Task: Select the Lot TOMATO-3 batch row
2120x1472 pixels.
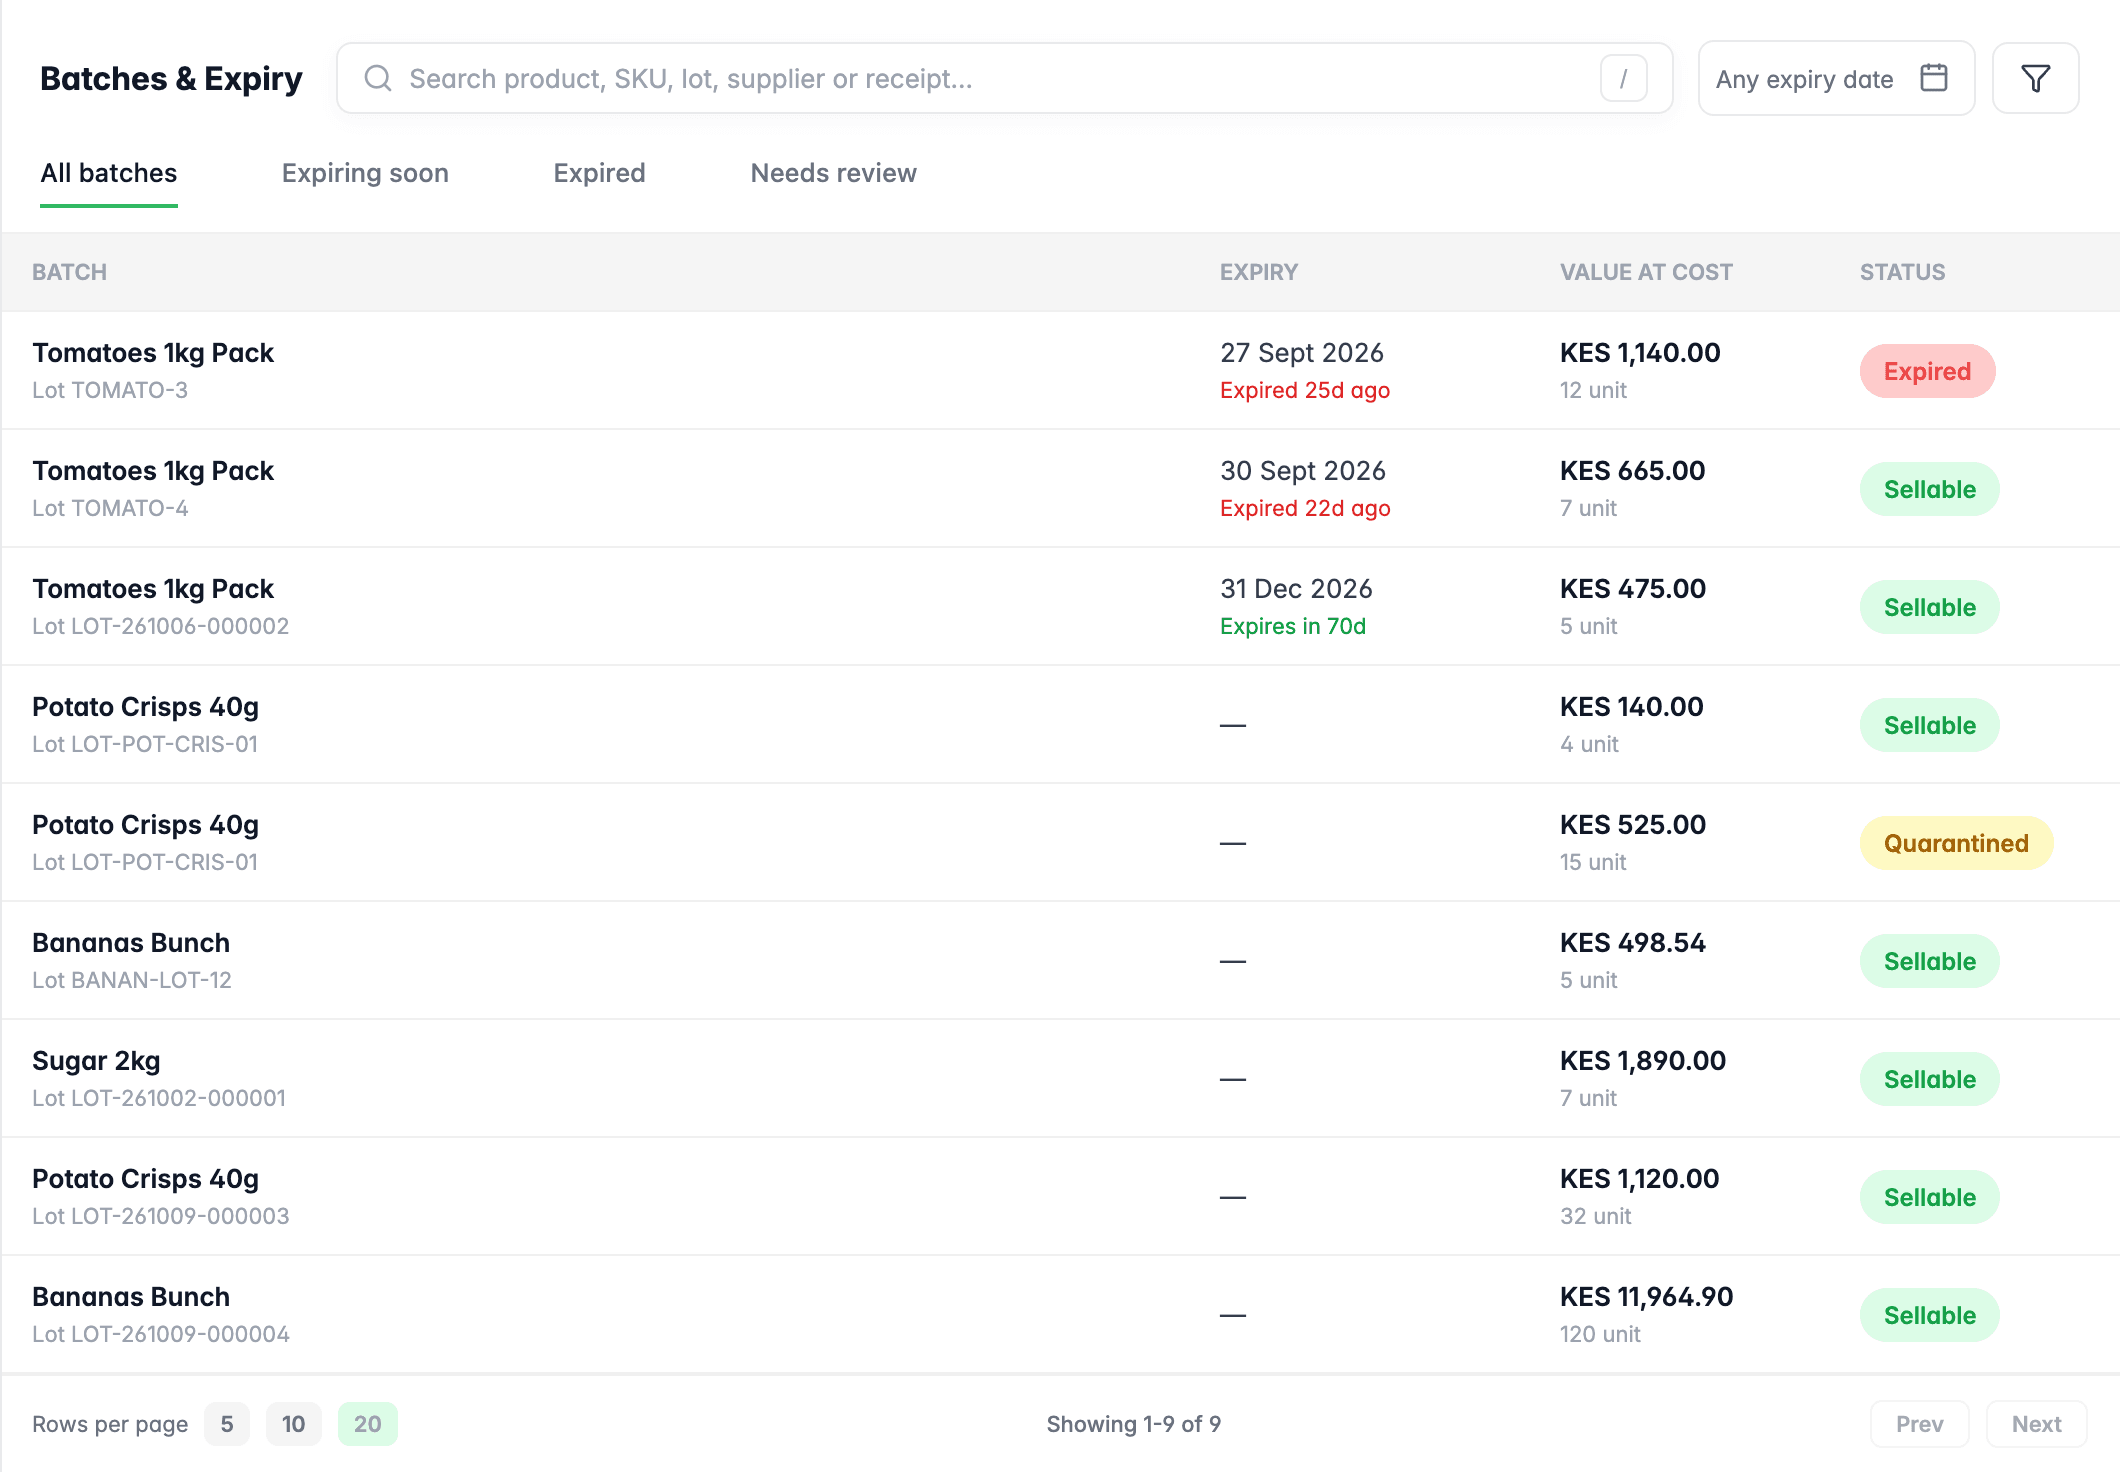Action: click(x=1060, y=371)
